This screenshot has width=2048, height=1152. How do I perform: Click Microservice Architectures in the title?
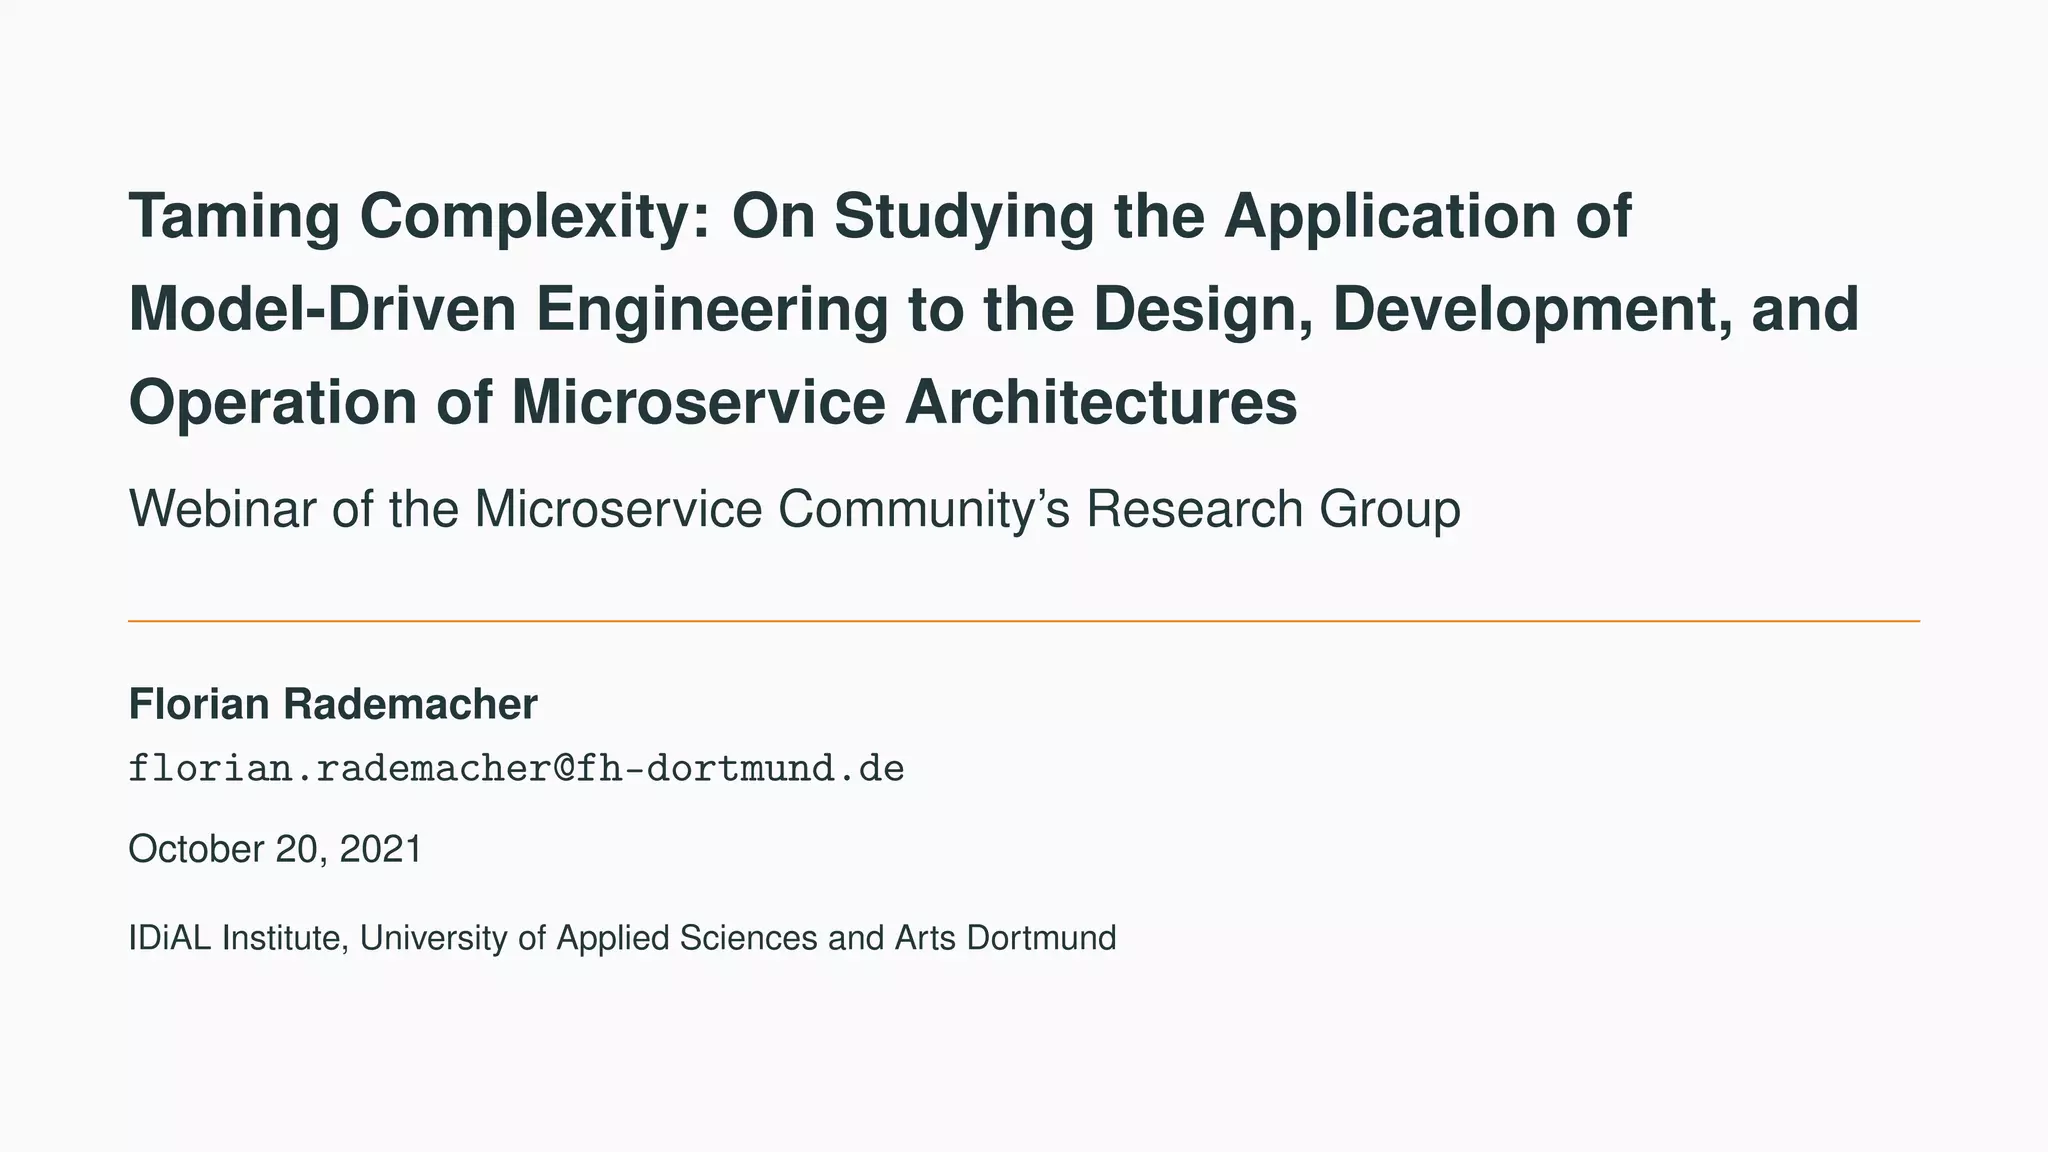click(904, 403)
